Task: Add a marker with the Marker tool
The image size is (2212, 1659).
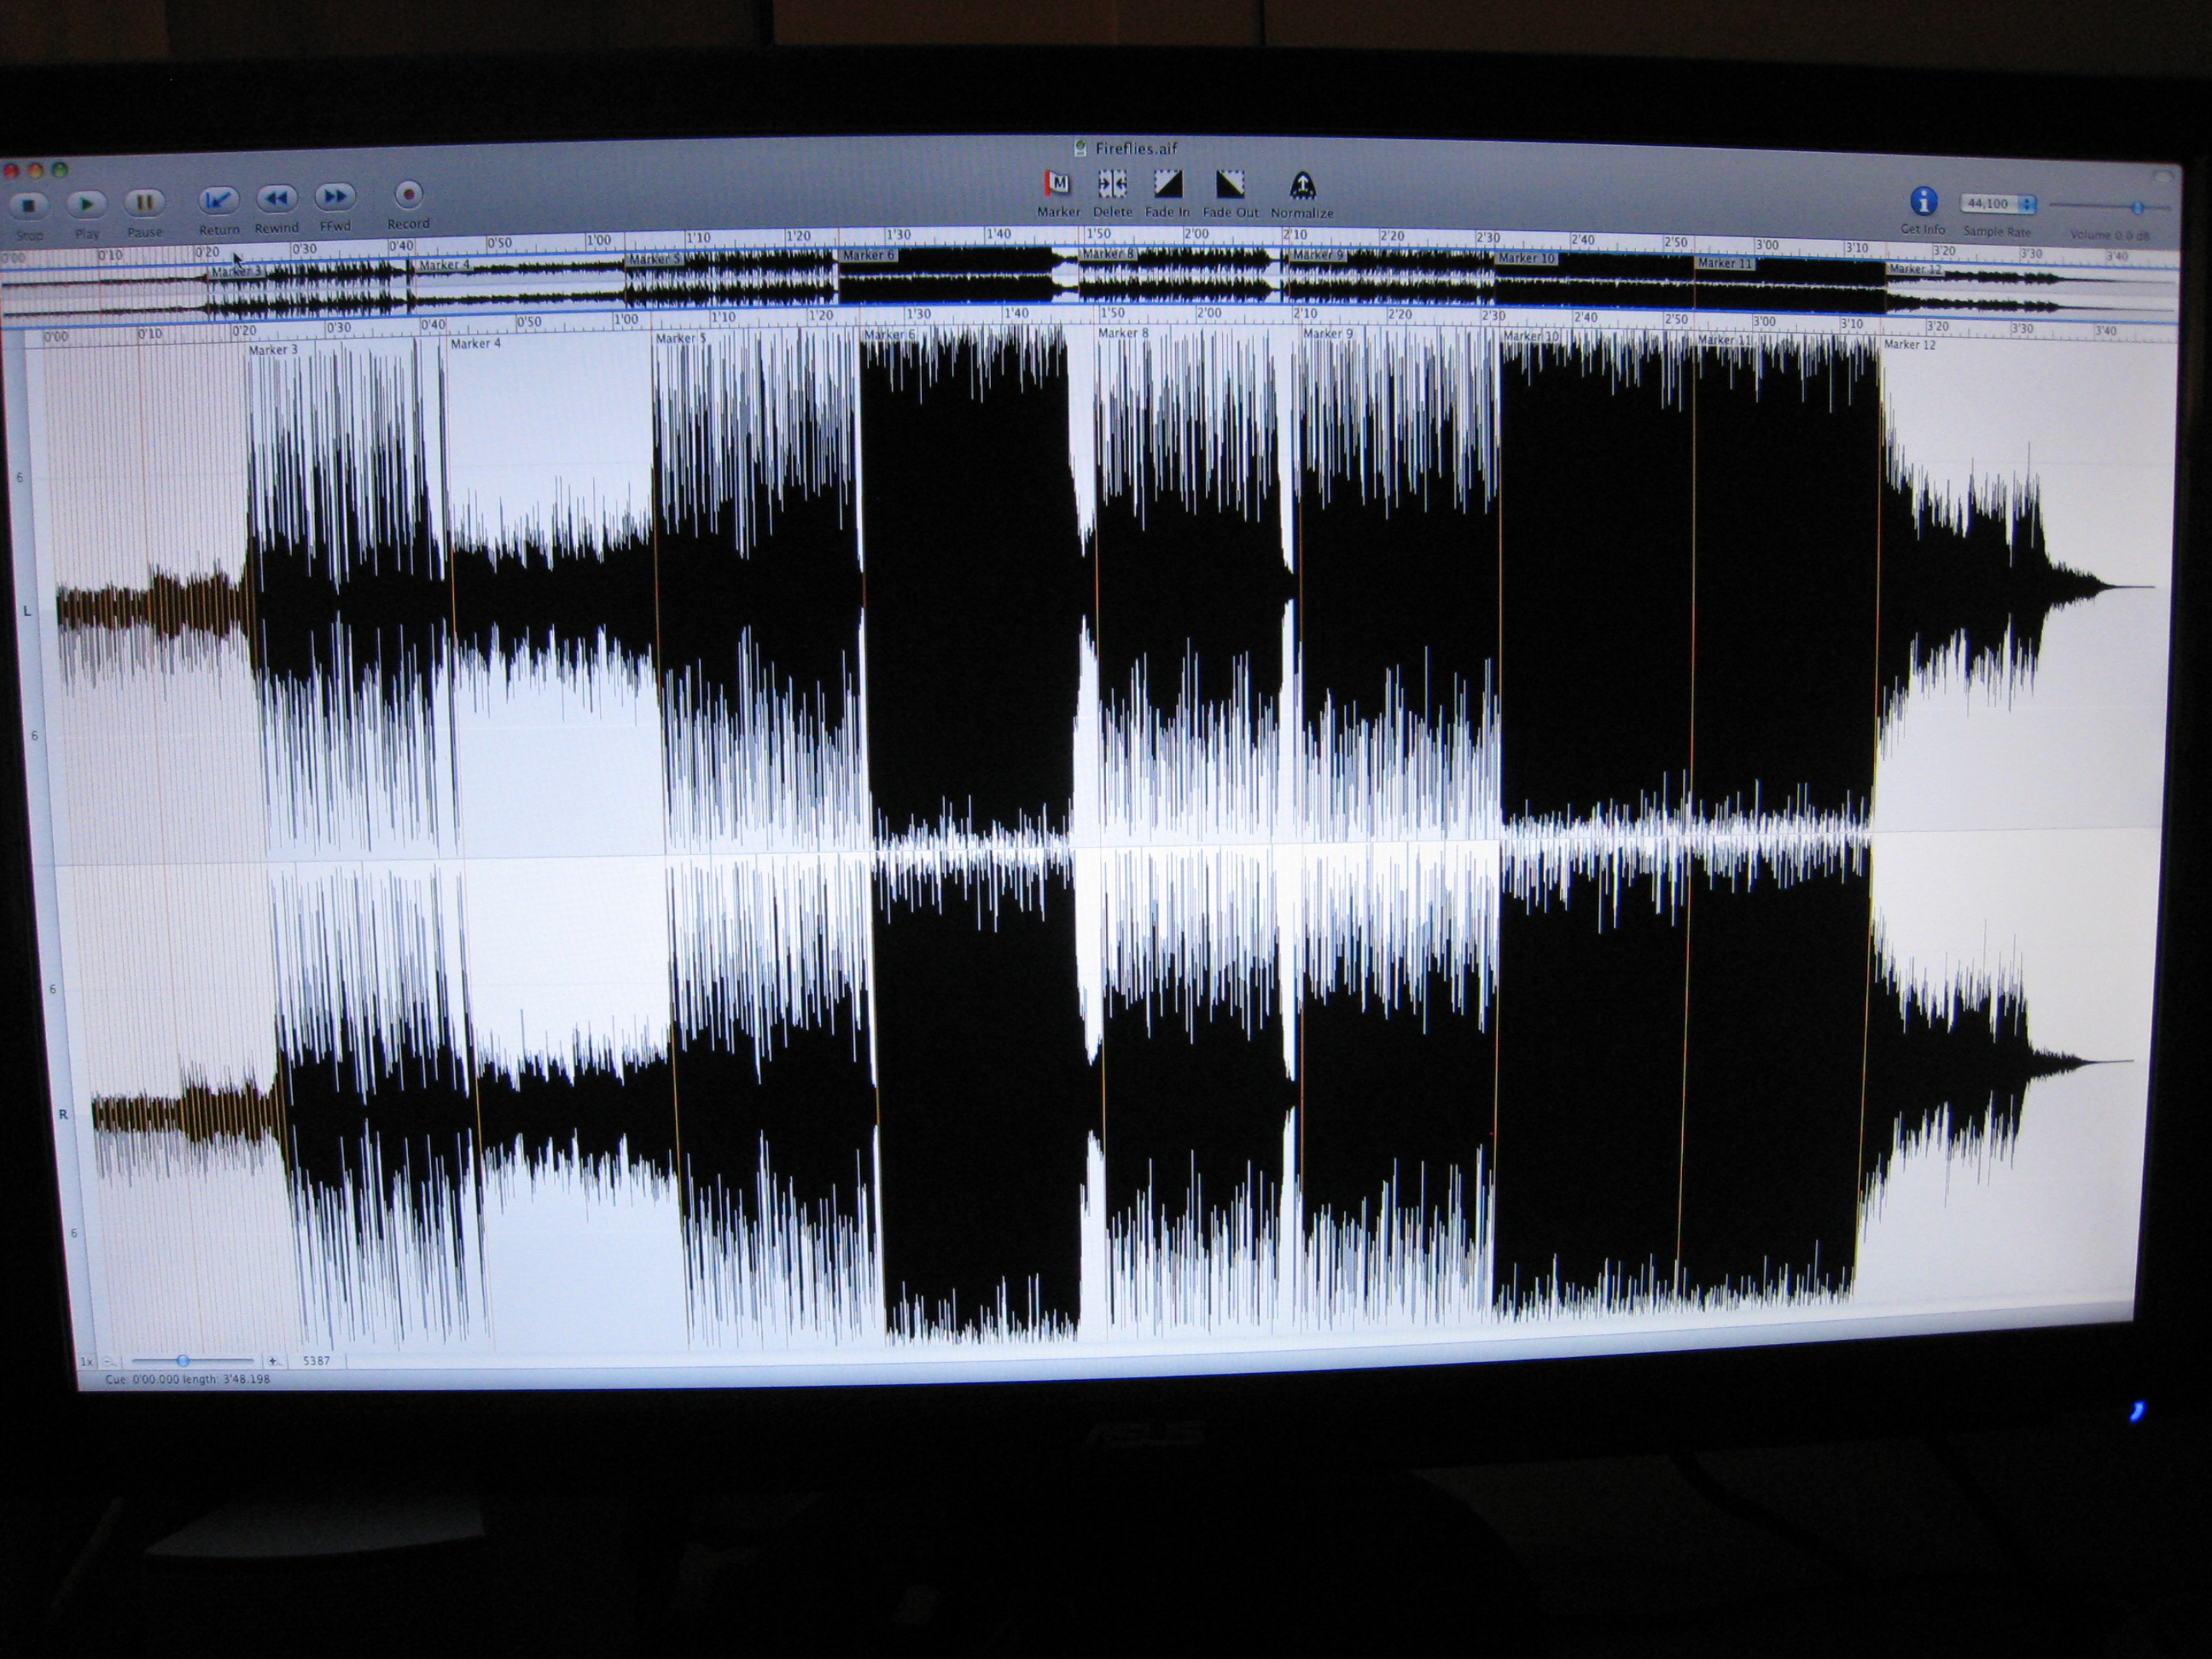Action: coord(1058,184)
